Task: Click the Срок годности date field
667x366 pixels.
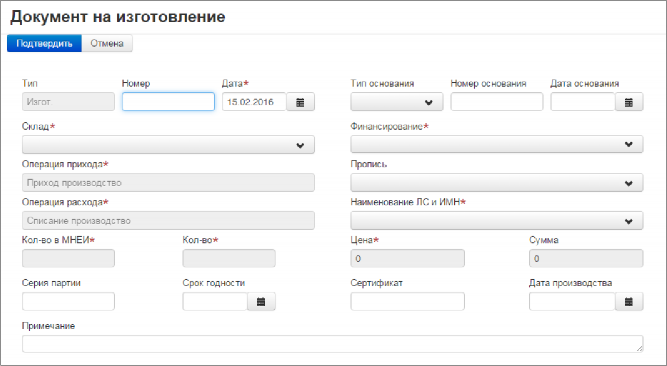Action: [215, 302]
